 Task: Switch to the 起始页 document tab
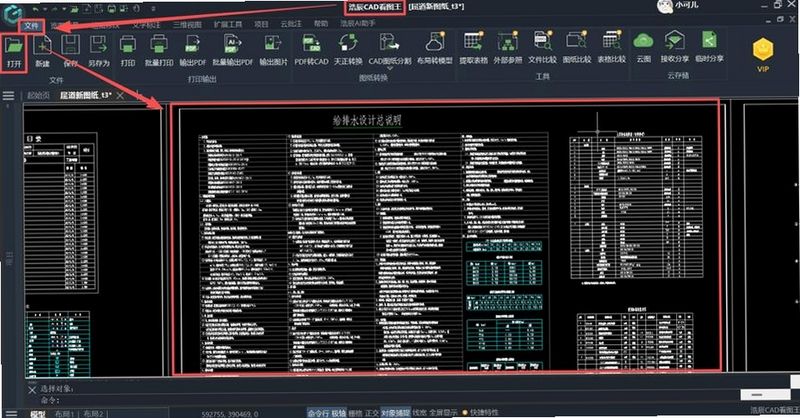tap(38, 95)
